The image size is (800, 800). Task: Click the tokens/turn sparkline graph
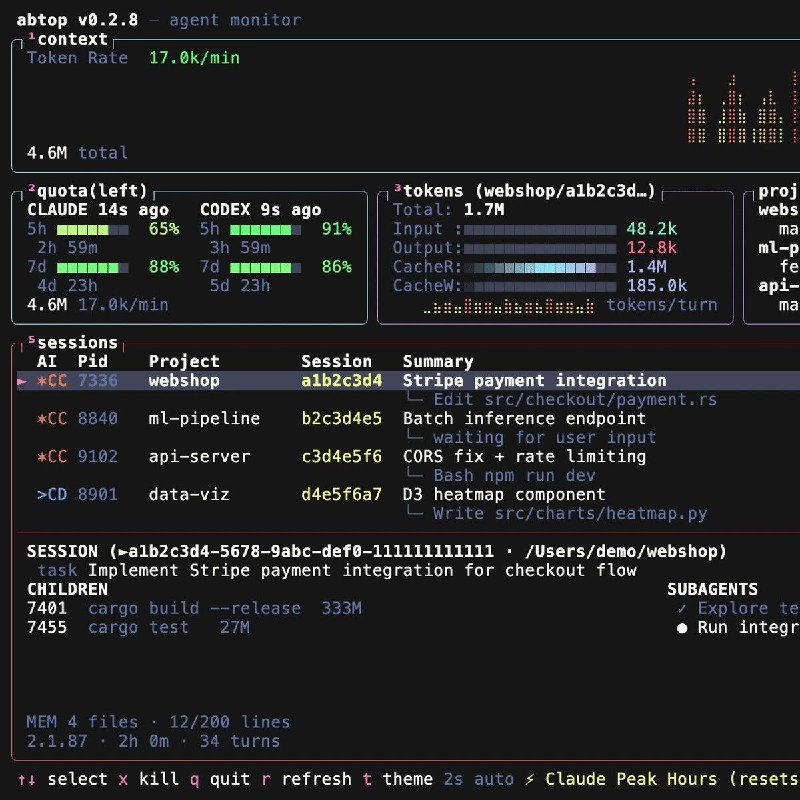coord(509,306)
